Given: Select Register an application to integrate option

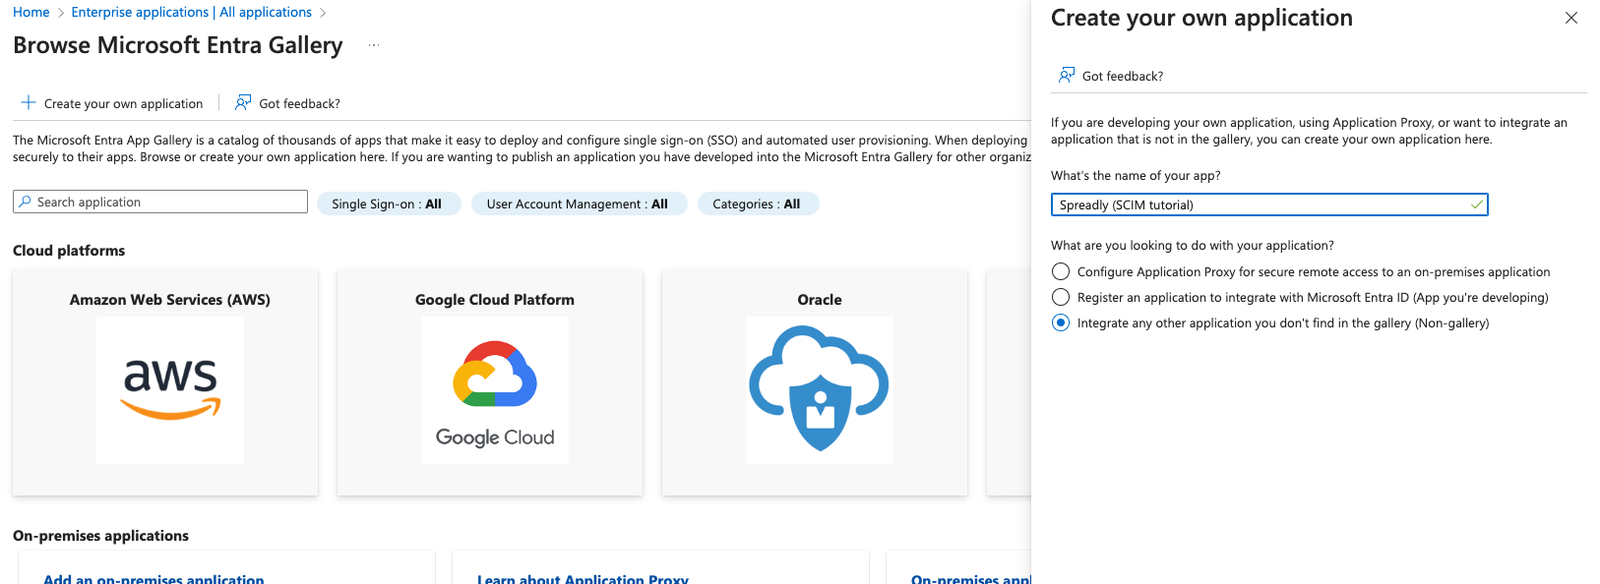Looking at the screenshot, I should tap(1061, 297).
